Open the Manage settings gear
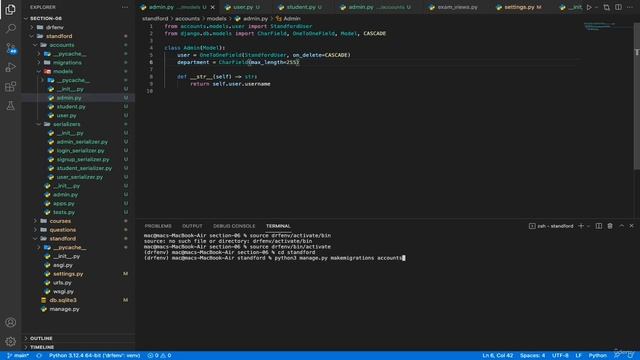This screenshot has height=360, width=640. coord(11,341)
